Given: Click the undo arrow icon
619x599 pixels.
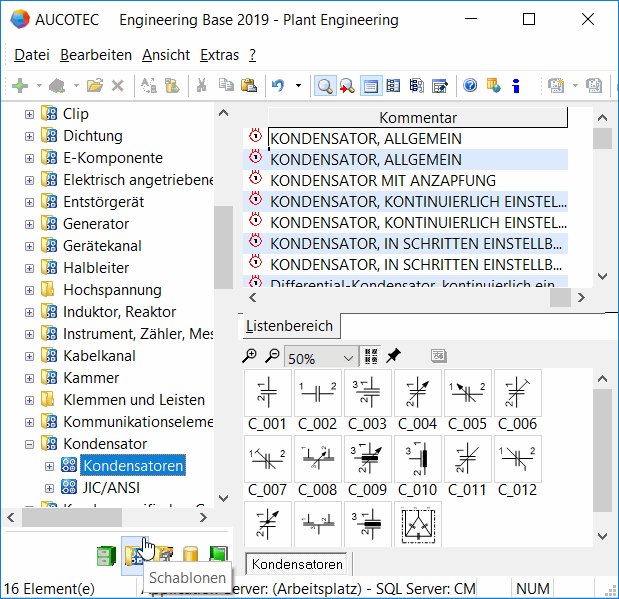Looking at the screenshot, I should tap(279, 86).
